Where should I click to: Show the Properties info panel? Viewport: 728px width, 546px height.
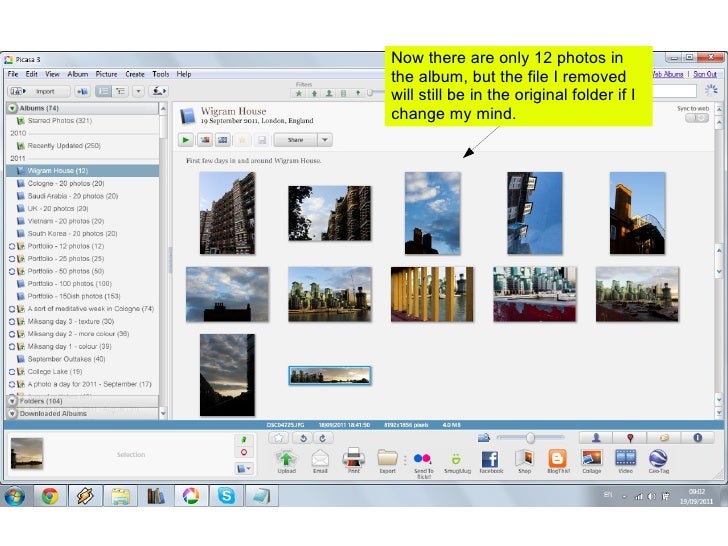697,437
